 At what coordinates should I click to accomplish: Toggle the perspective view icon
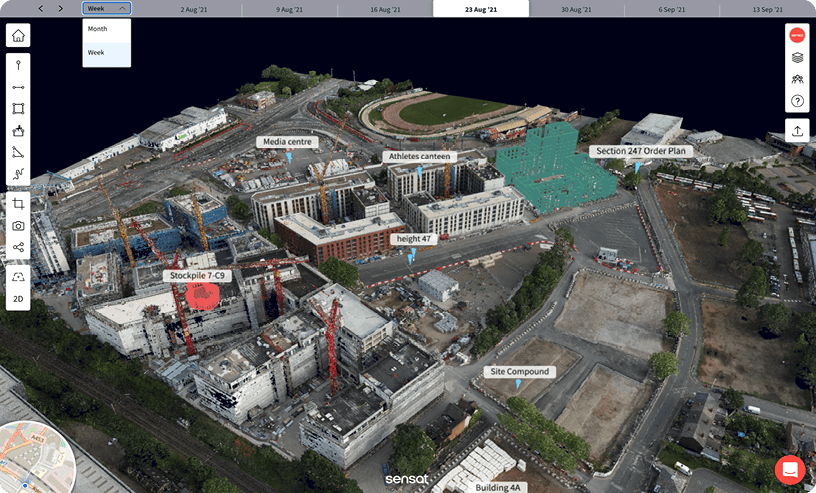[18, 277]
